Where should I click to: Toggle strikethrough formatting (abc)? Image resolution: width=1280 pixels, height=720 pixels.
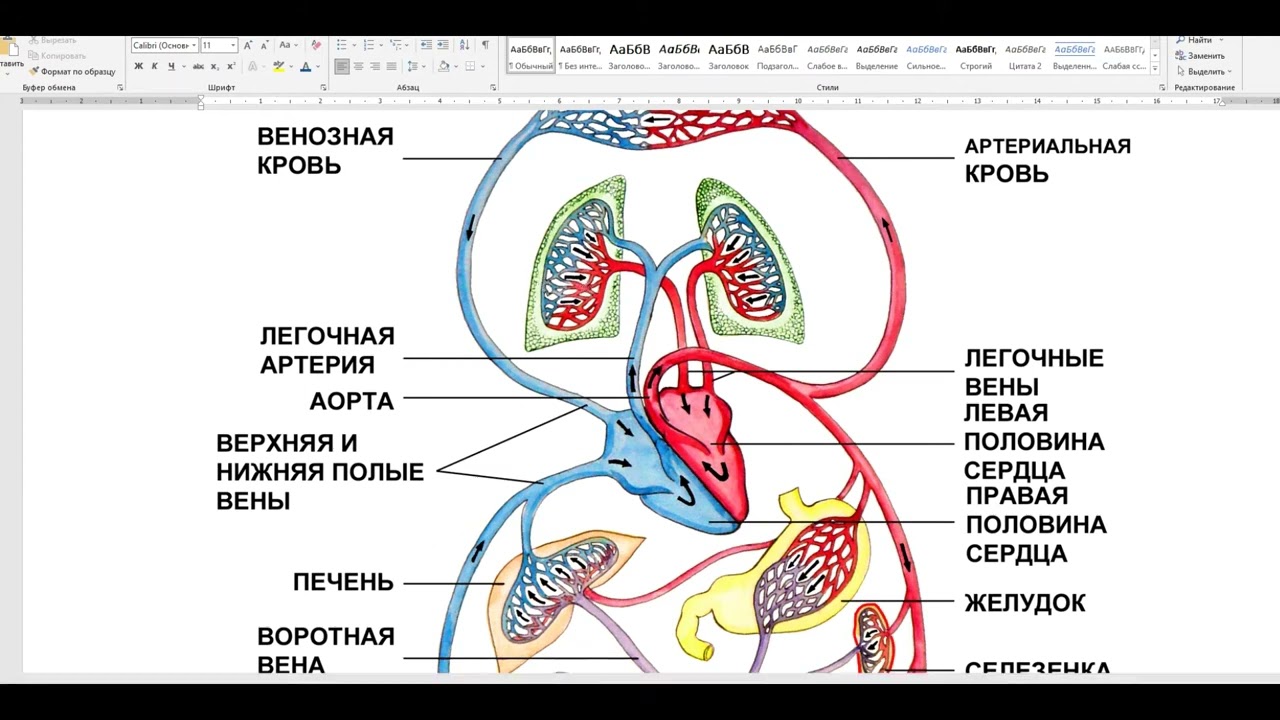(x=198, y=66)
